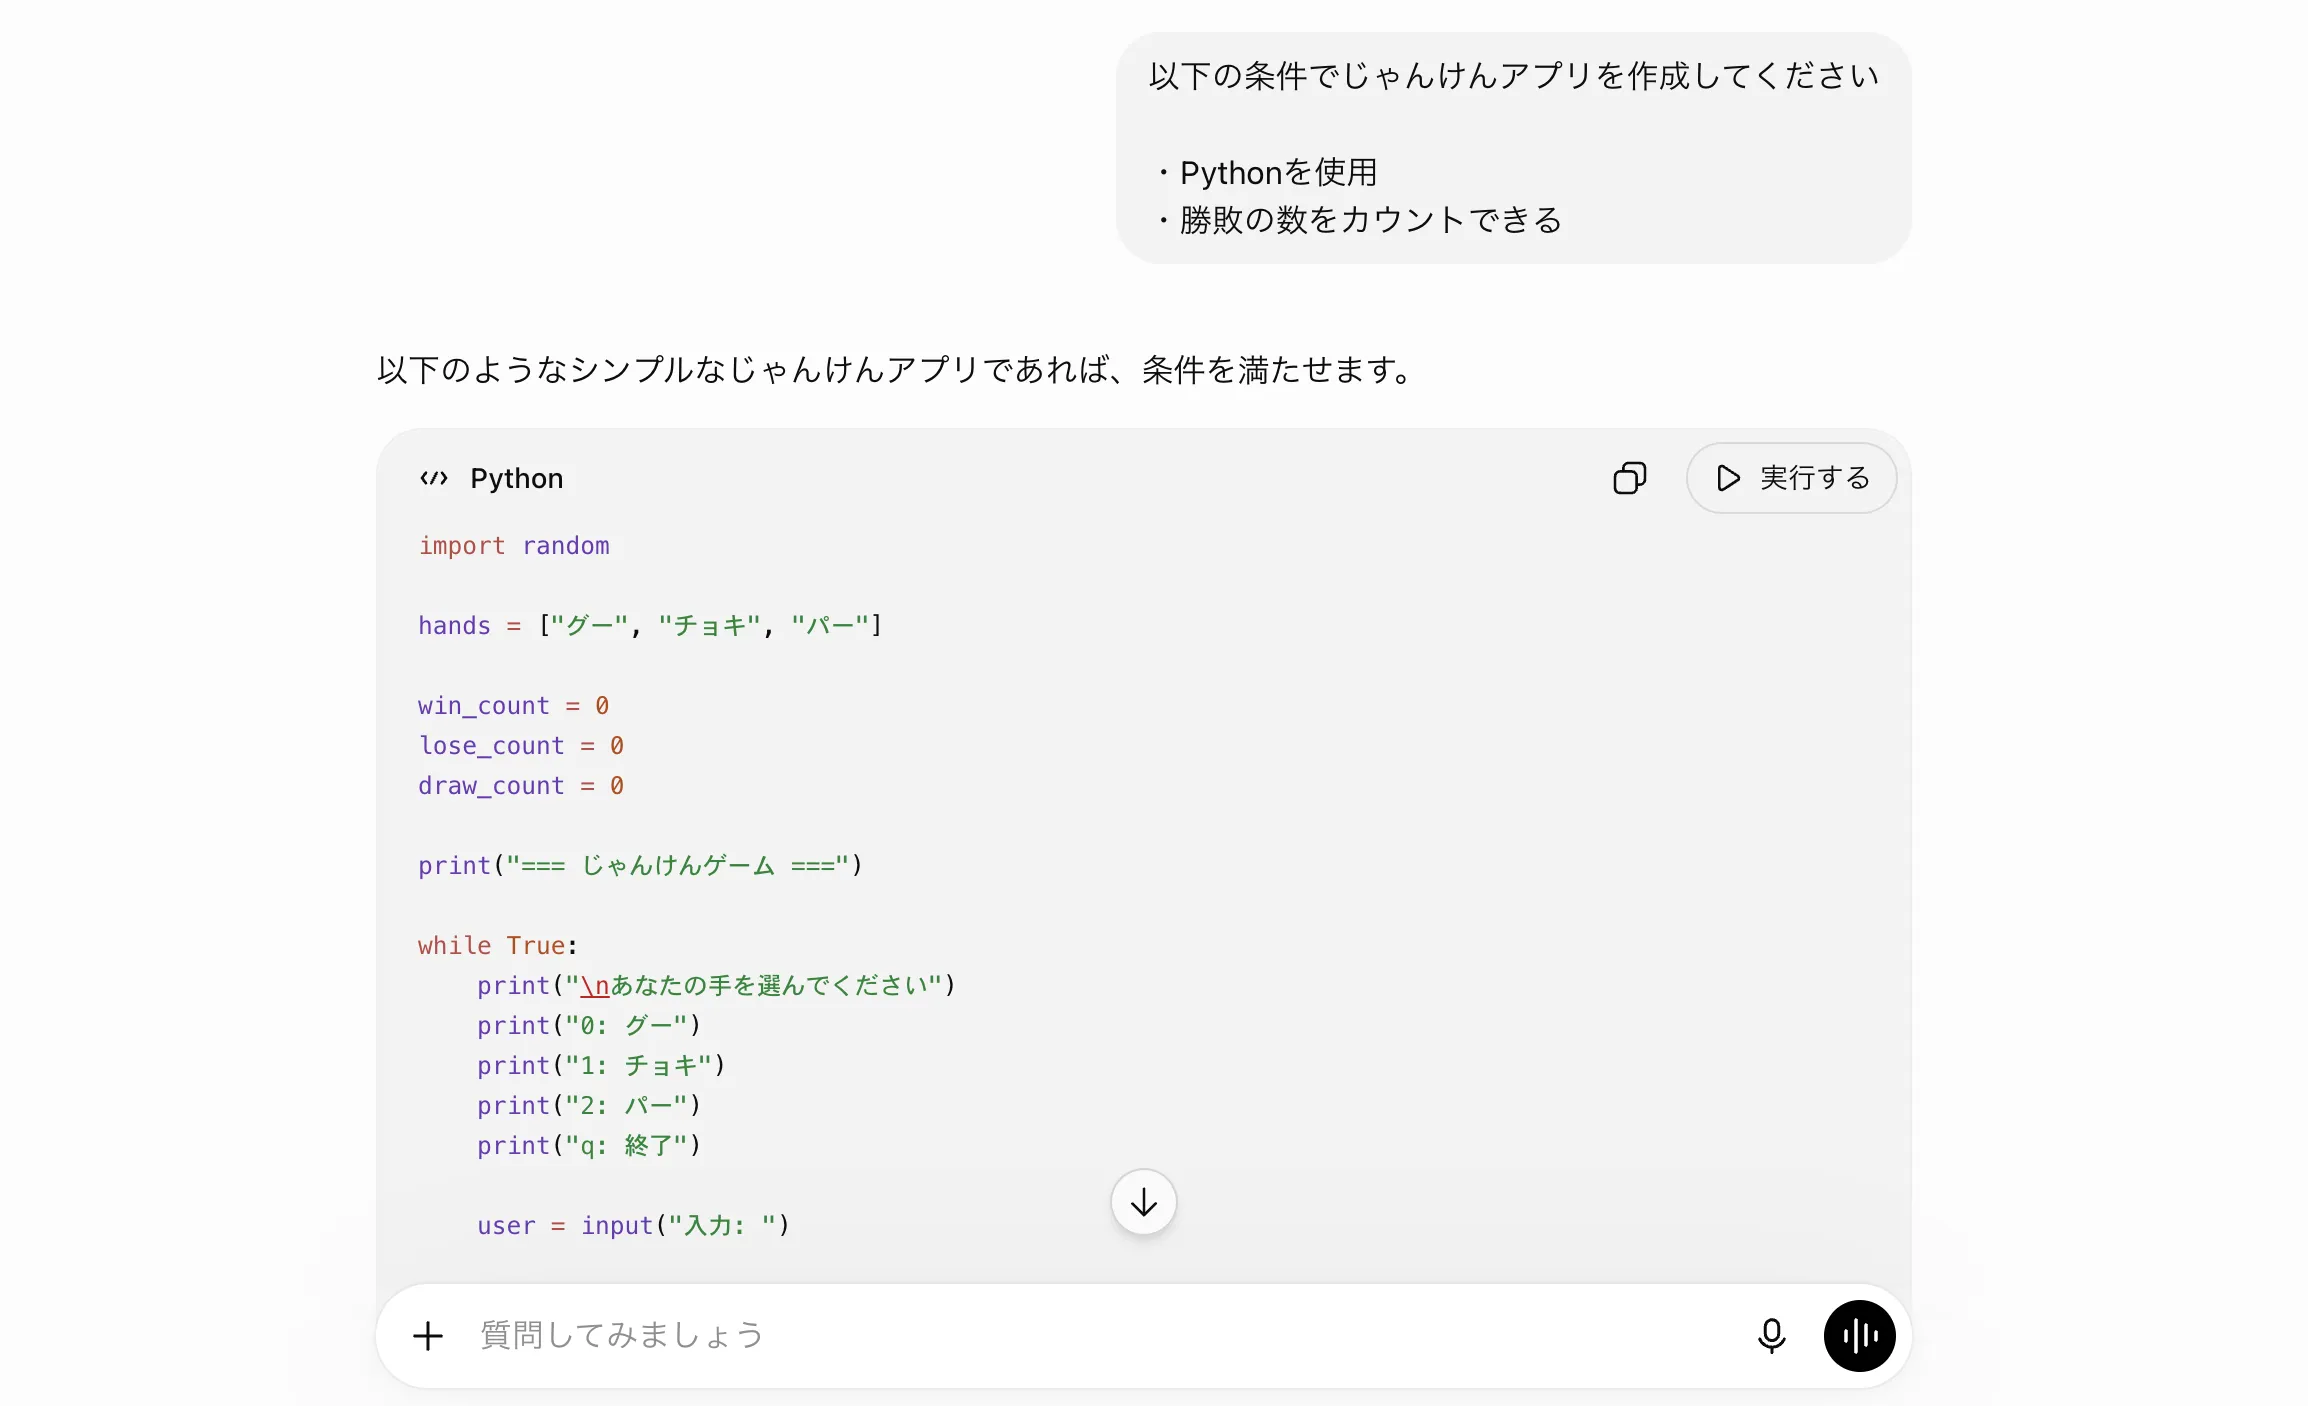The image size is (2308, 1406).
Task: Click the draw_count = 0 line
Action: coord(521,786)
